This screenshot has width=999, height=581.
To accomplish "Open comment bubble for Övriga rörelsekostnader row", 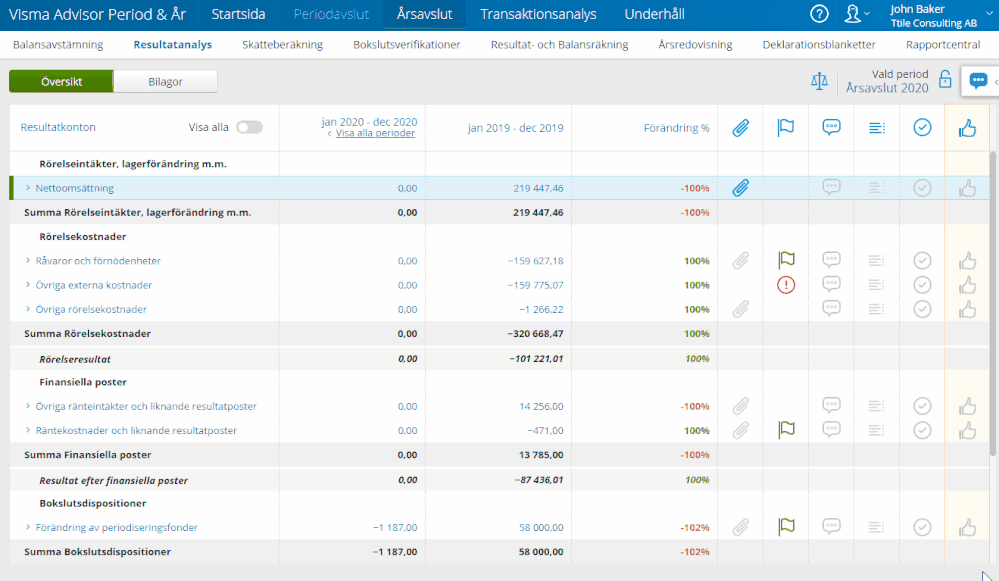I will (831, 309).
